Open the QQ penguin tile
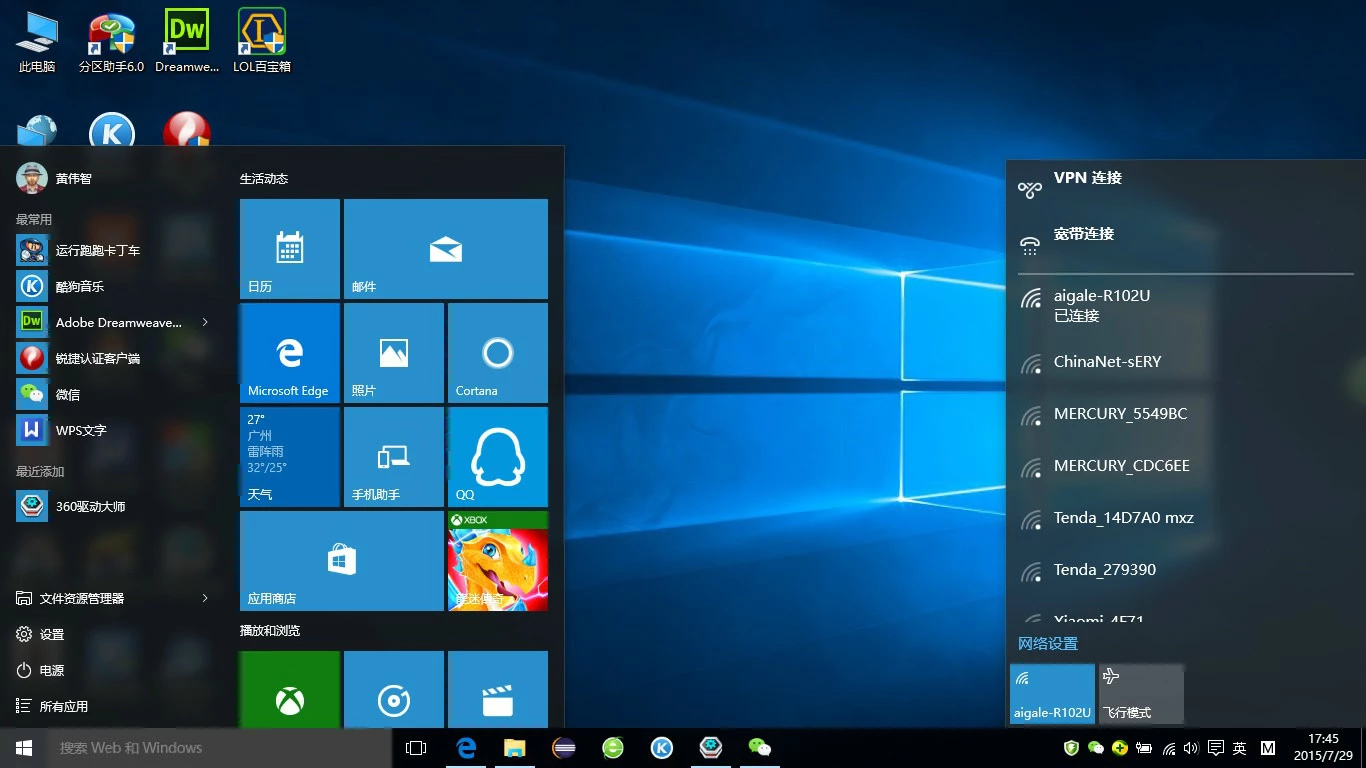The width and height of the screenshot is (1366, 768). pyautogui.click(x=497, y=456)
